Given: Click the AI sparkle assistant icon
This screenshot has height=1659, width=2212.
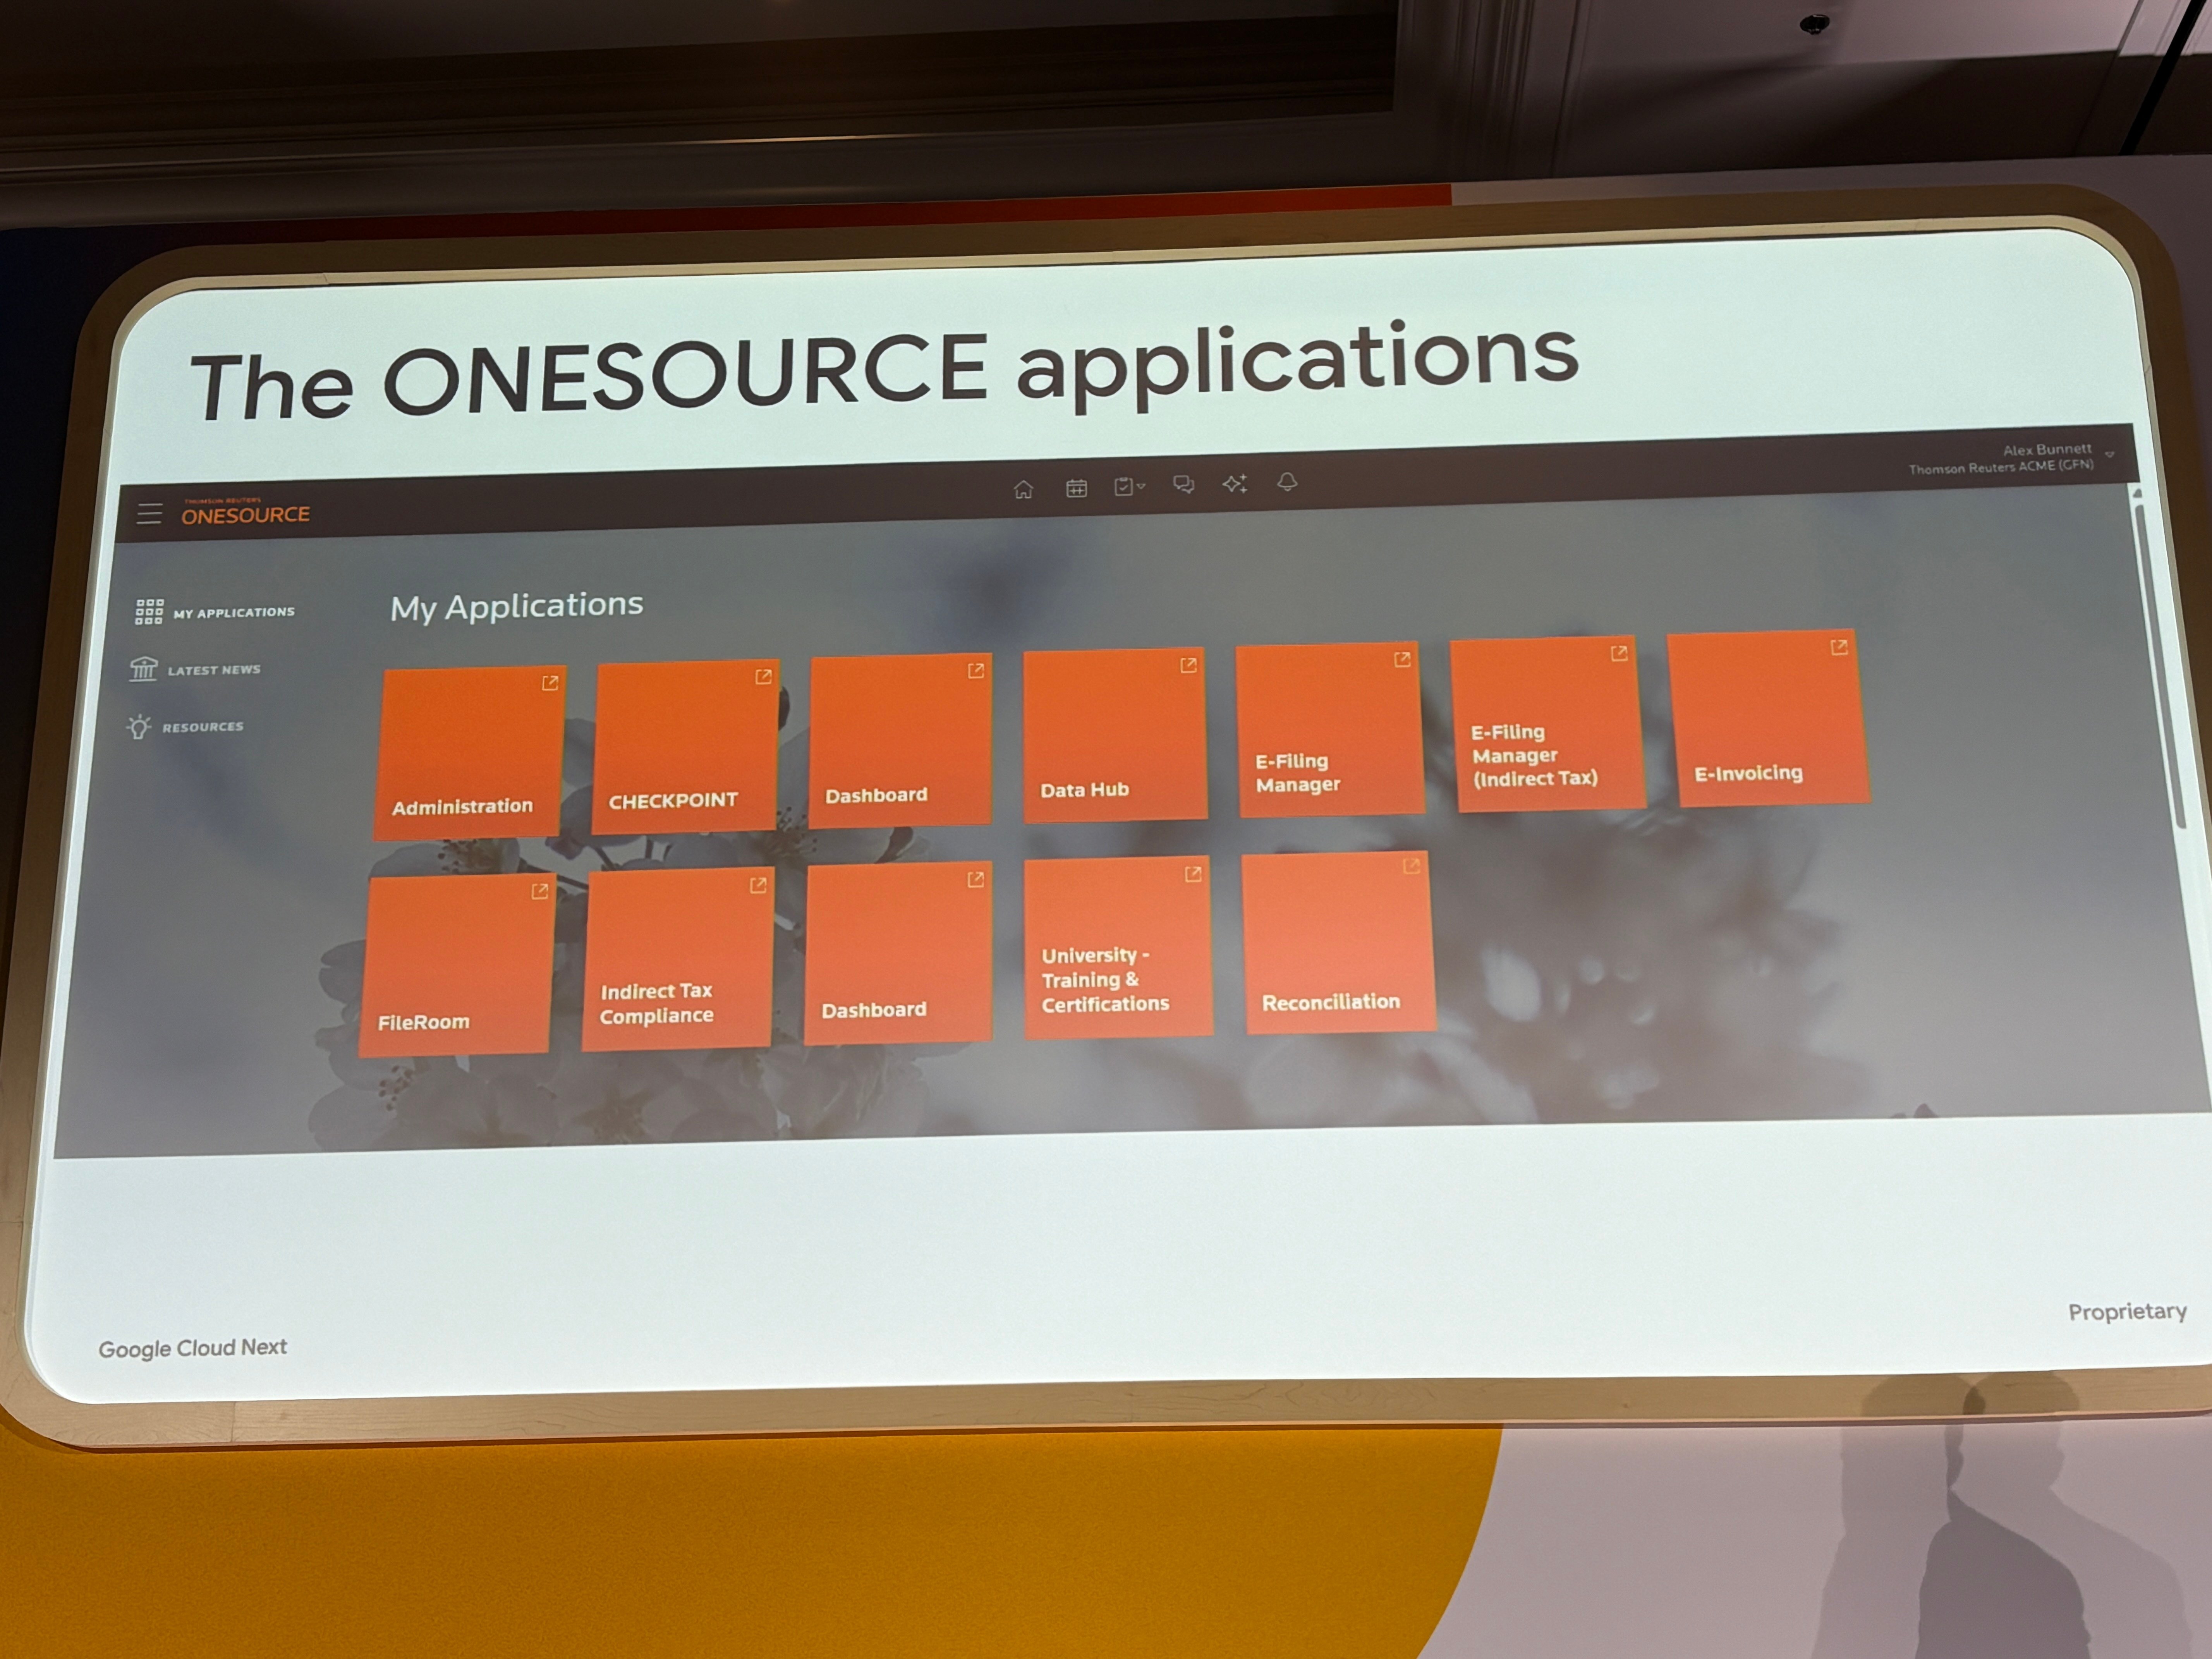Looking at the screenshot, I should (x=1235, y=484).
